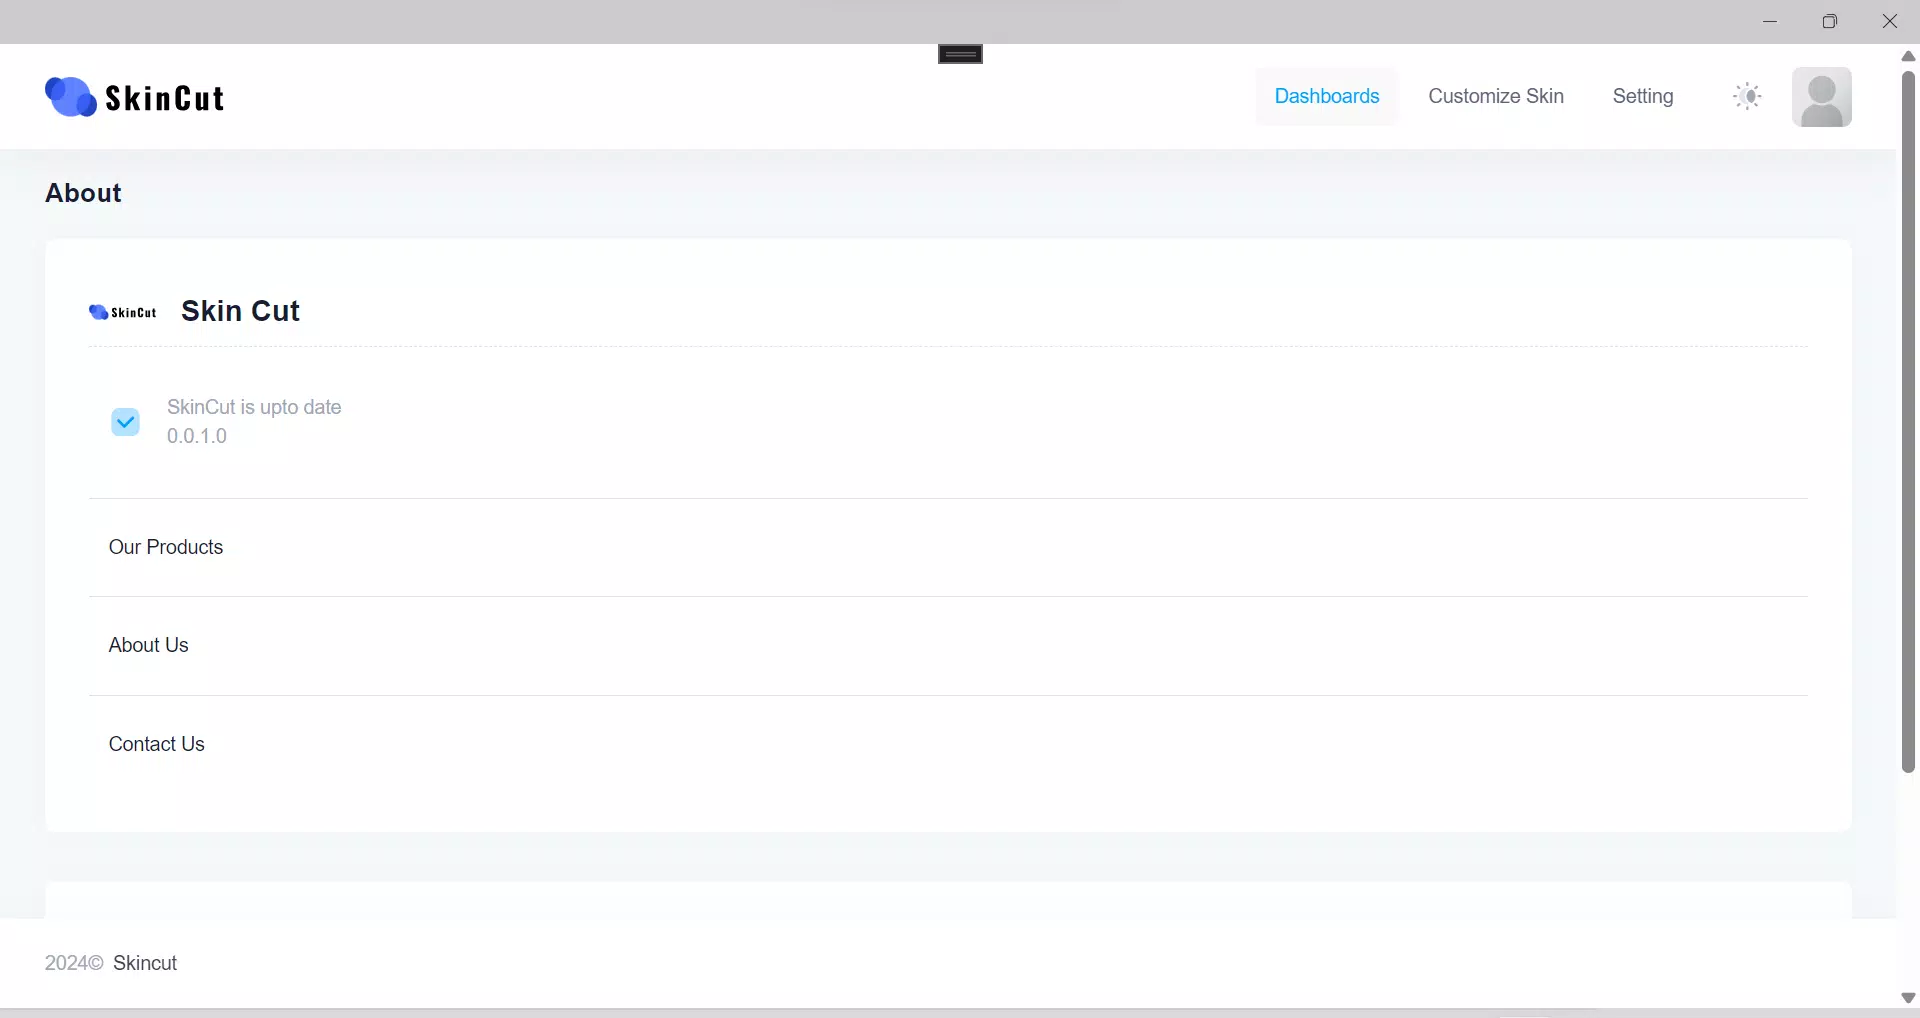
Task: Click the Skincut footer link
Action: tap(145, 963)
